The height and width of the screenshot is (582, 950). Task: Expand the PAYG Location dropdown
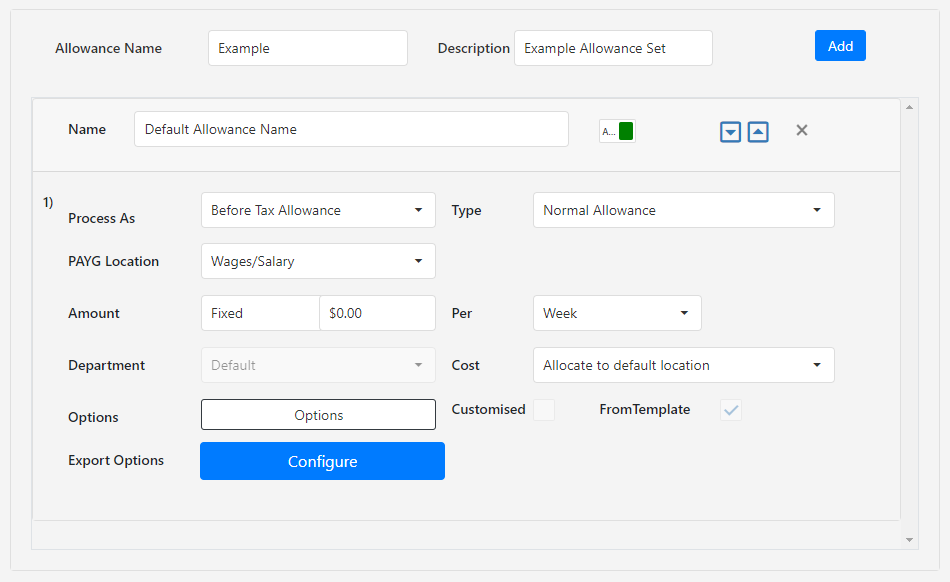point(318,261)
